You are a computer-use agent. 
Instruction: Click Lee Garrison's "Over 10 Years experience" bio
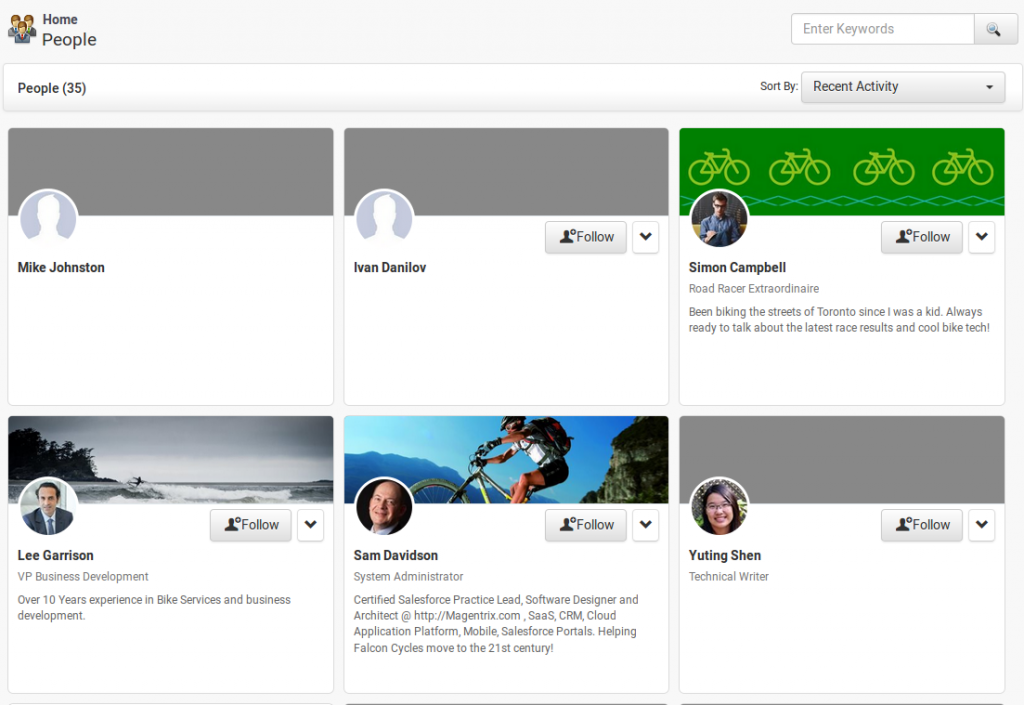(x=154, y=608)
